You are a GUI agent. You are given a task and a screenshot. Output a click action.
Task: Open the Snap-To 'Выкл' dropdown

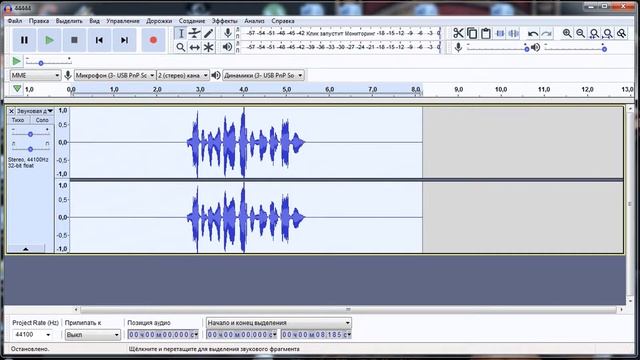click(x=92, y=335)
